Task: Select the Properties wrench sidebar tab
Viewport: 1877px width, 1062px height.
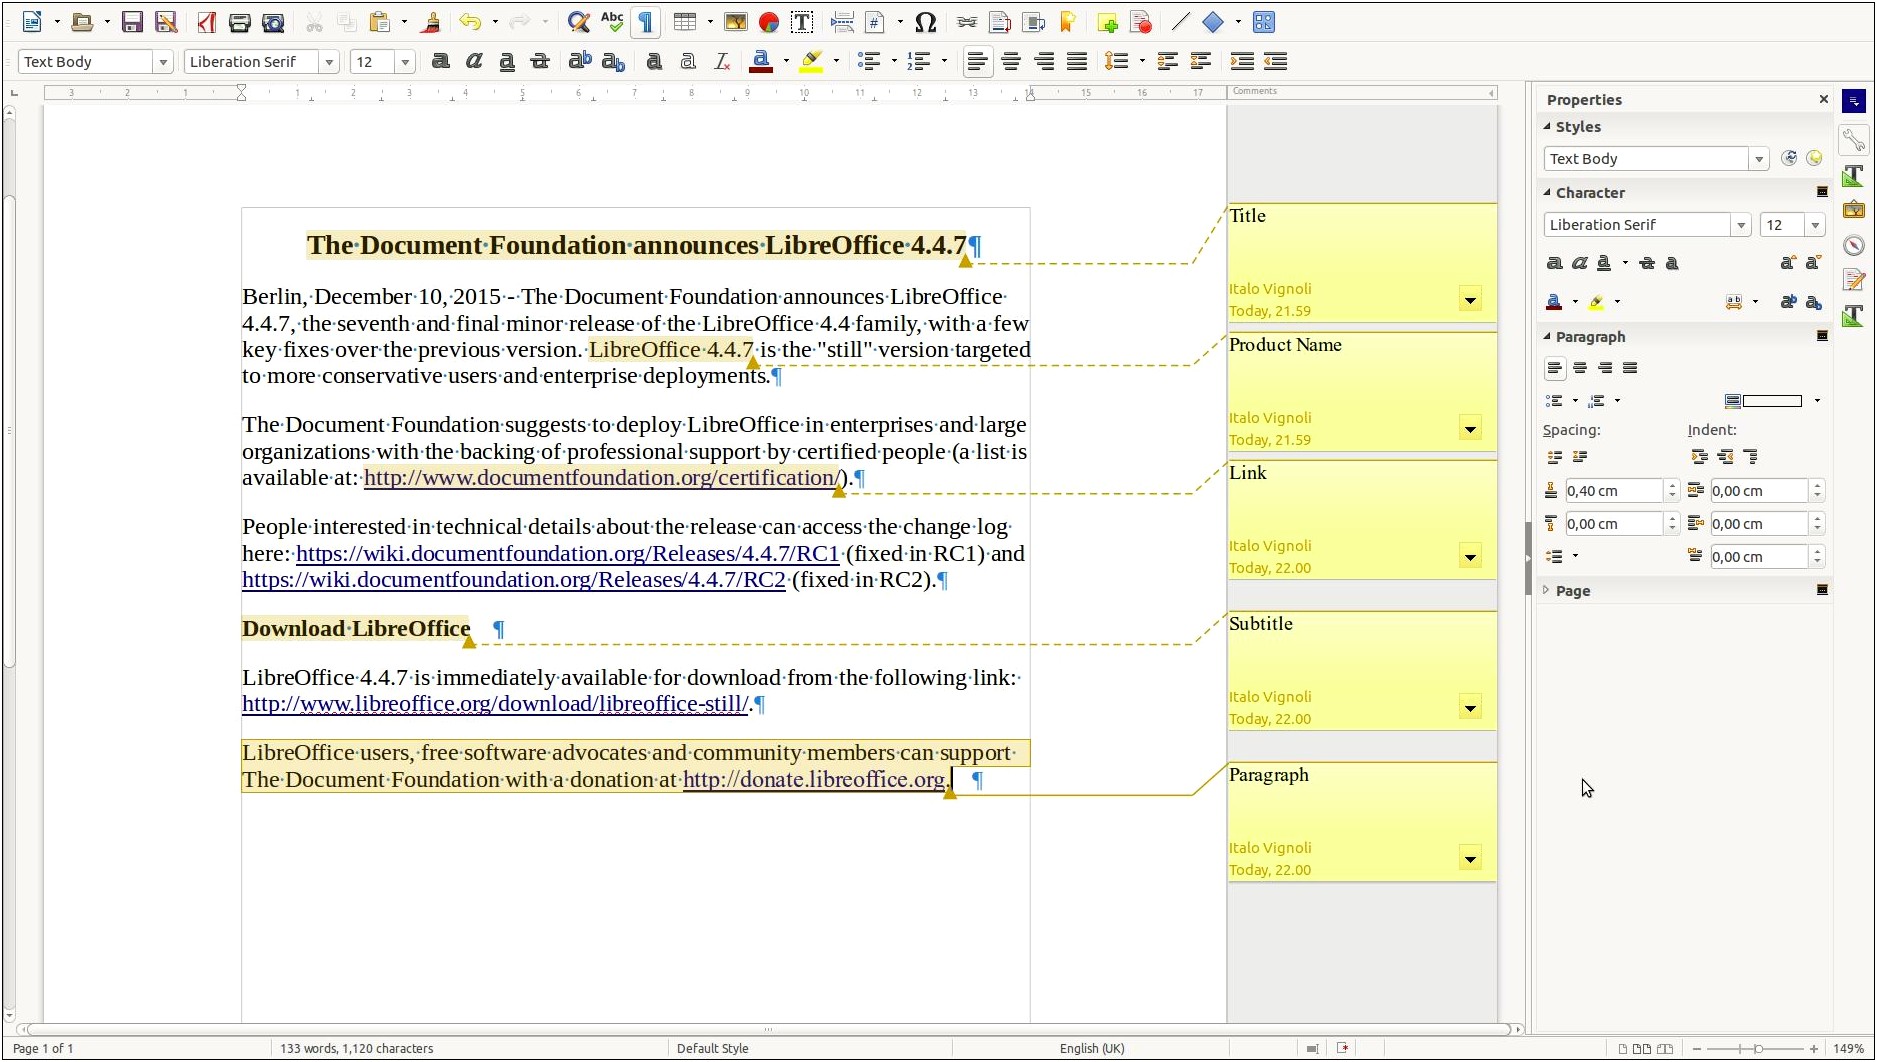Action: coord(1854,140)
